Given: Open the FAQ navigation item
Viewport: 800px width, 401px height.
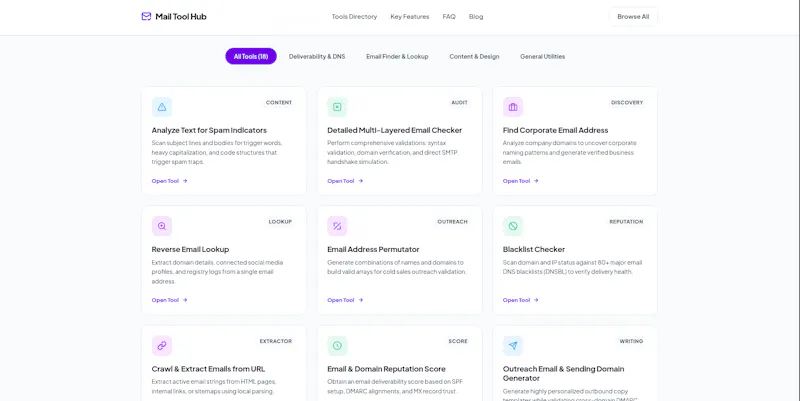Looking at the screenshot, I should [x=449, y=17].
